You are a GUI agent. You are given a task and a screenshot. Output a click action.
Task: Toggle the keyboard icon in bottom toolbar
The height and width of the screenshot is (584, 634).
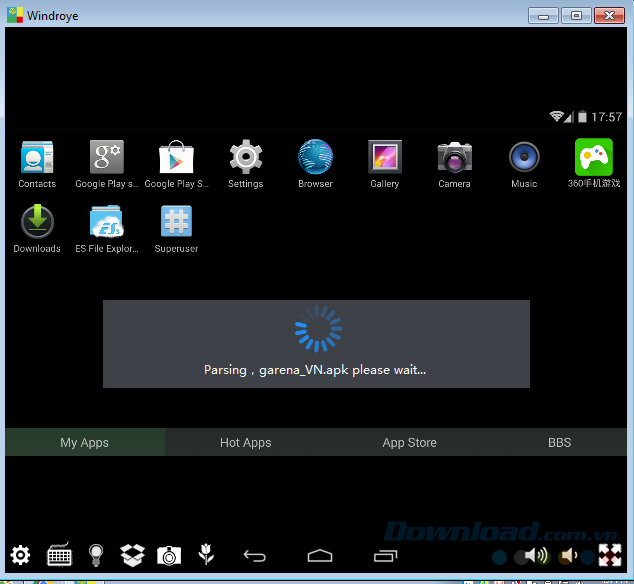(59, 555)
